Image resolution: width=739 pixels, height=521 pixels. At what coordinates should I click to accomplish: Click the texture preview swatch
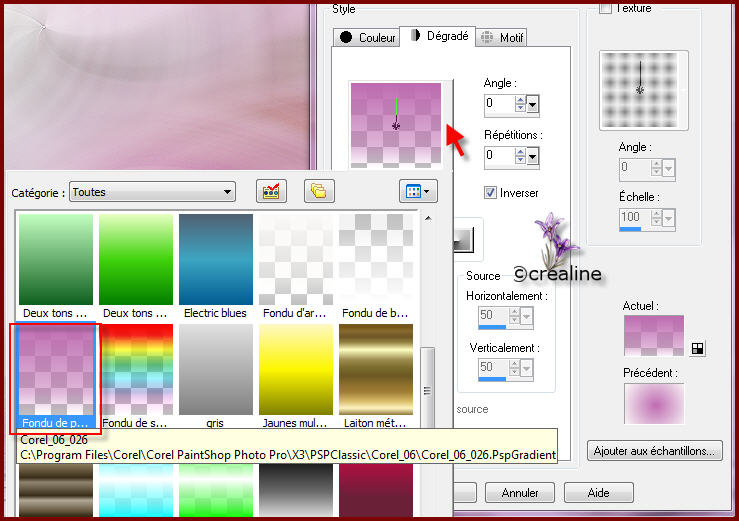640,90
